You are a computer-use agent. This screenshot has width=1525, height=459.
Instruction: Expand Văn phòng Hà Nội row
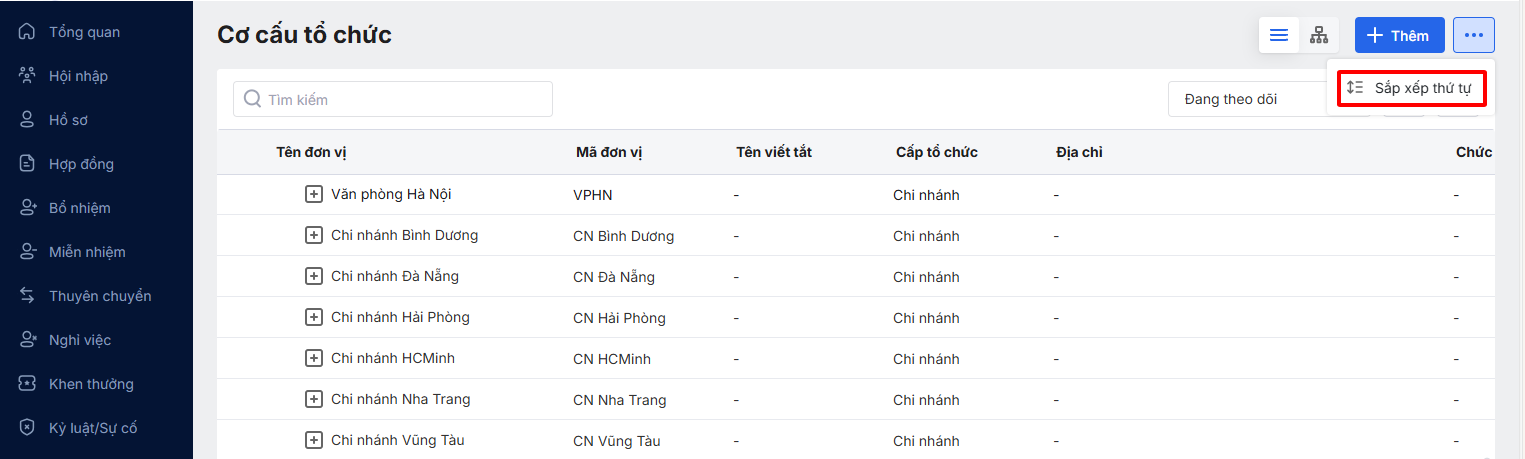pyautogui.click(x=314, y=194)
